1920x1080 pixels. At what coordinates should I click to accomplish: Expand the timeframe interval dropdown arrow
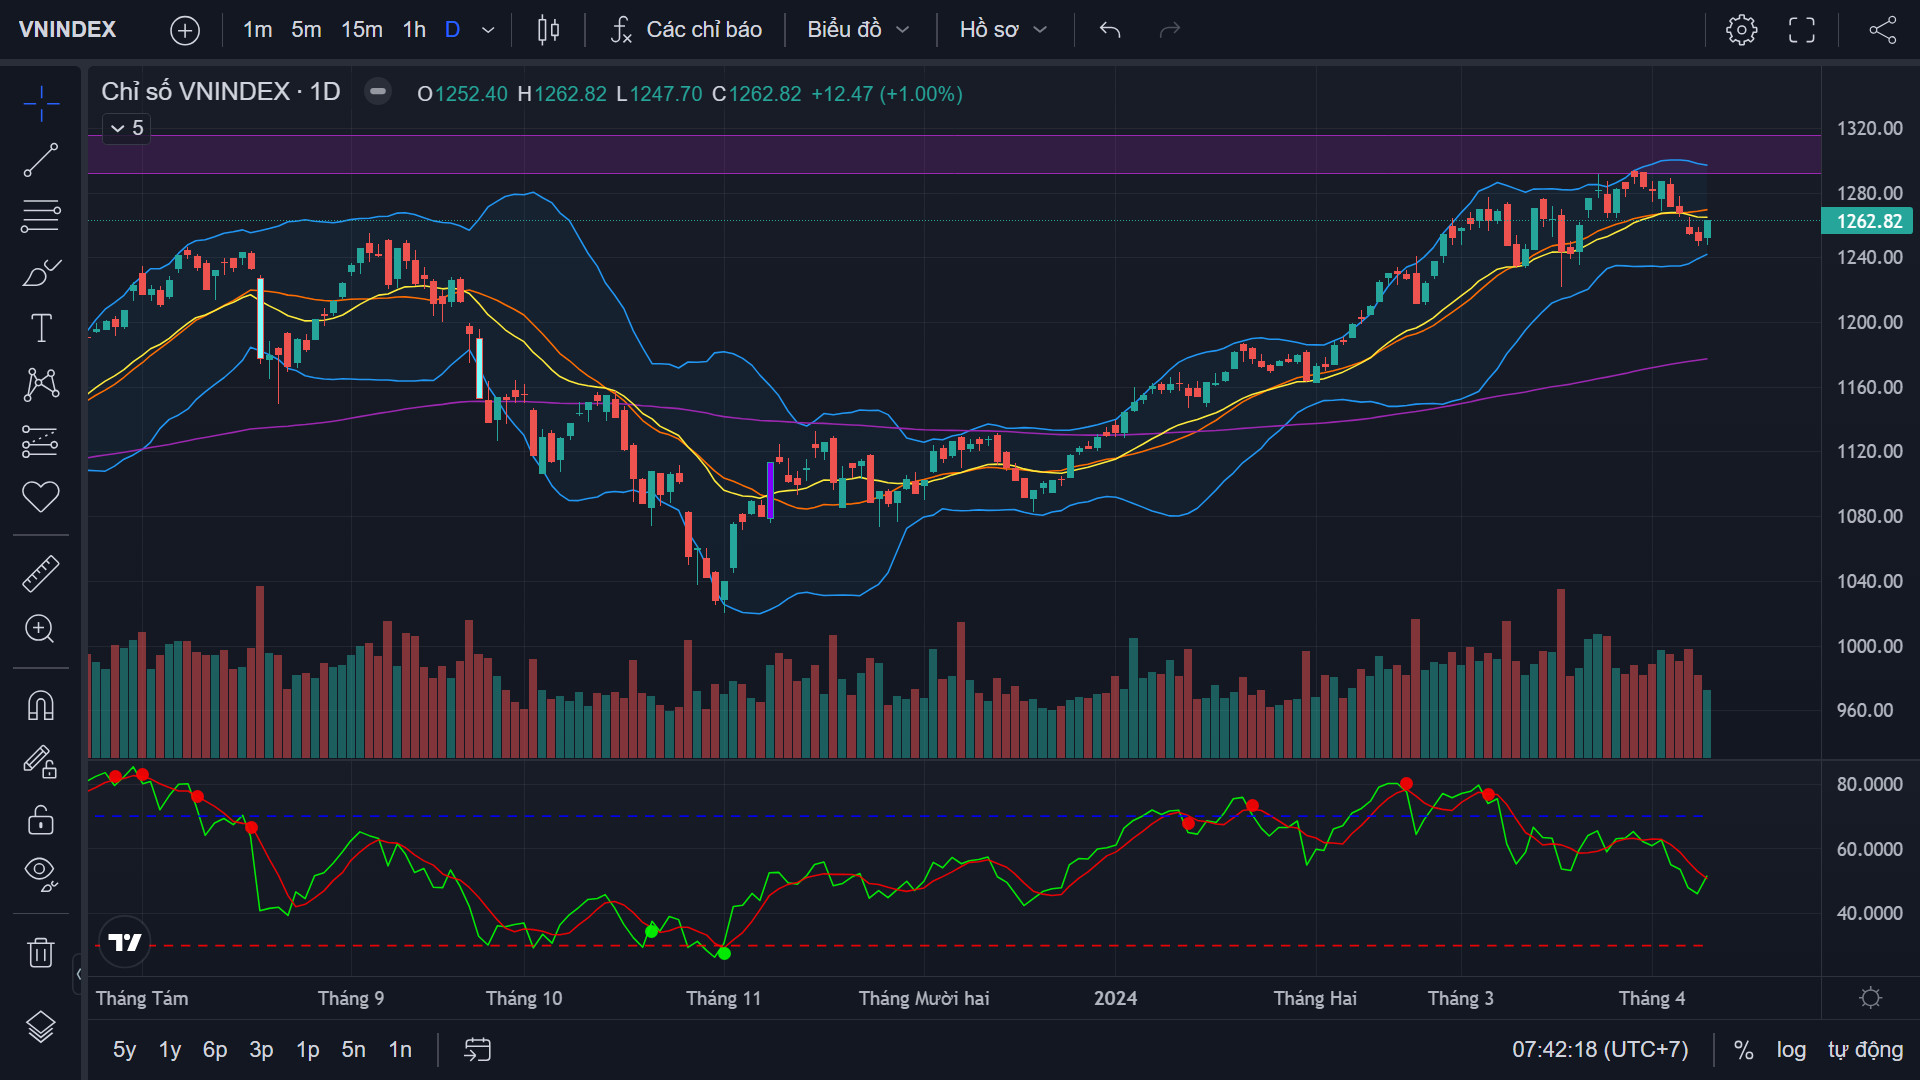pyautogui.click(x=488, y=30)
